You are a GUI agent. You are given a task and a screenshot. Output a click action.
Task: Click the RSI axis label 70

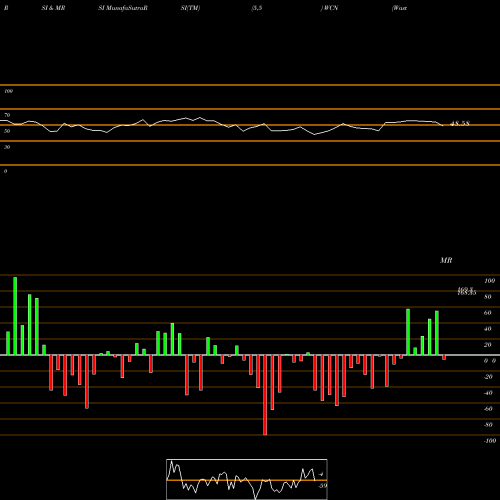pyautogui.click(x=7, y=115)
